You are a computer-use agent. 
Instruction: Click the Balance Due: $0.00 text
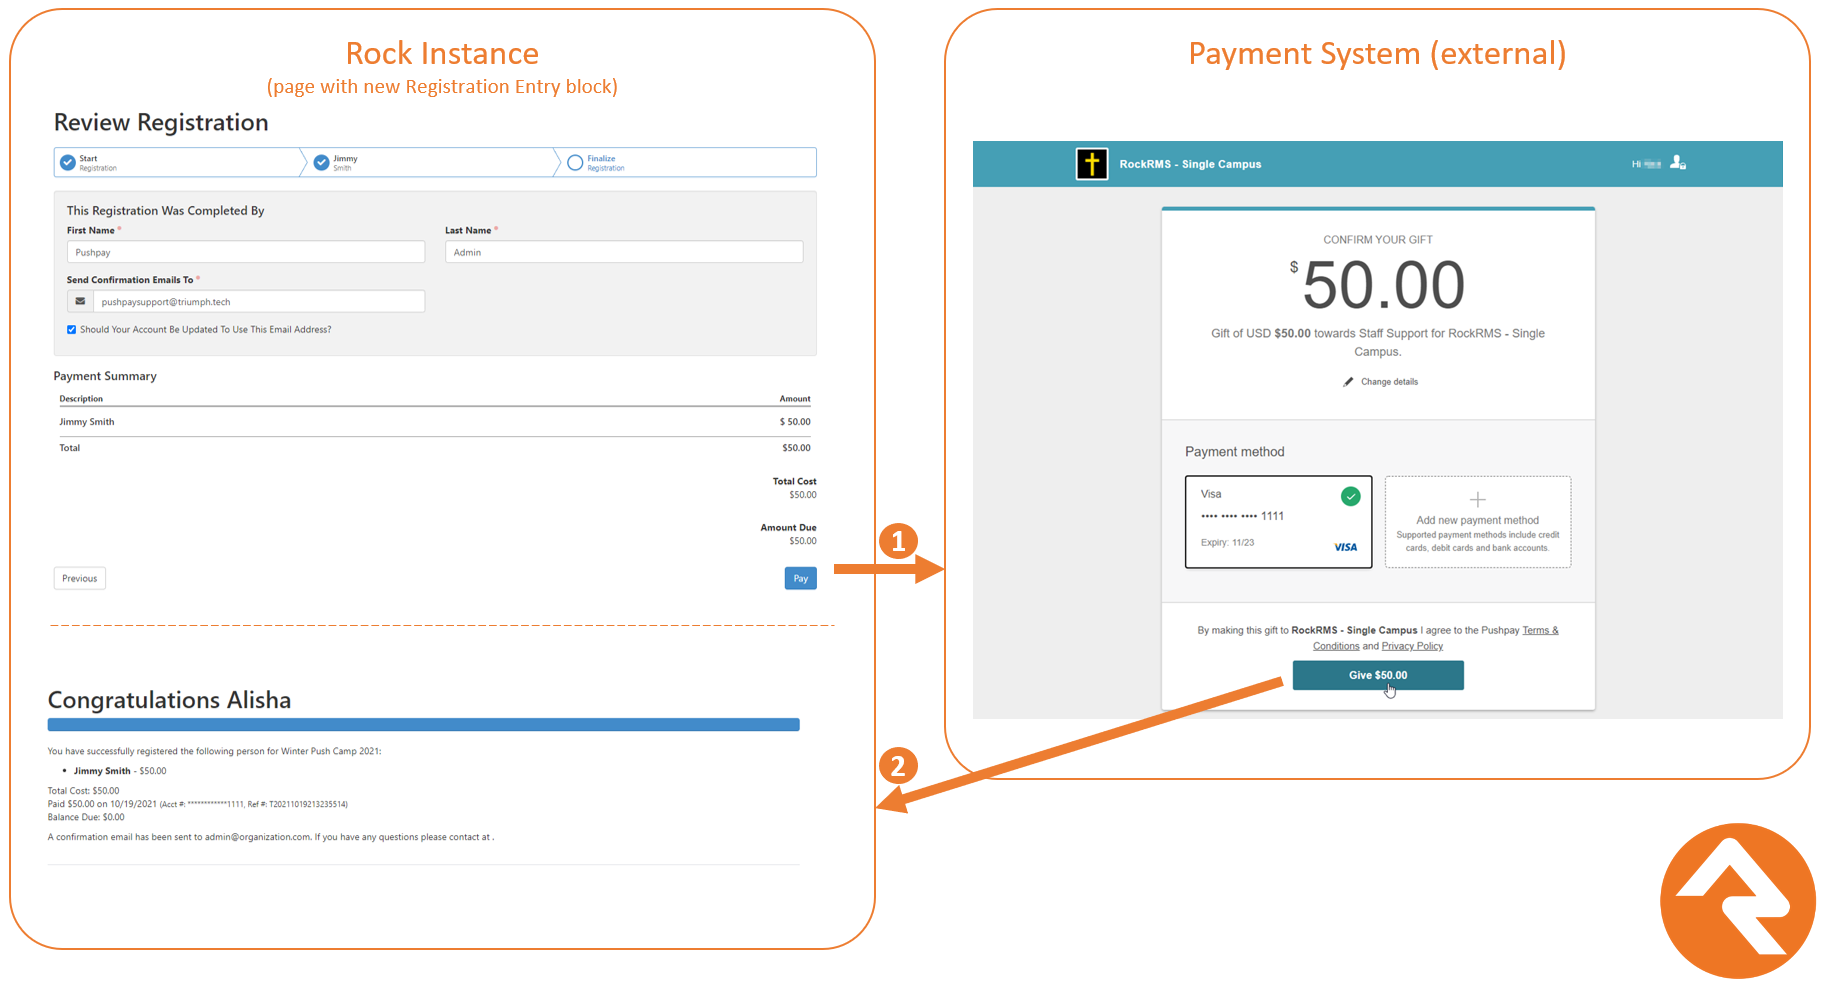(86, 817)
